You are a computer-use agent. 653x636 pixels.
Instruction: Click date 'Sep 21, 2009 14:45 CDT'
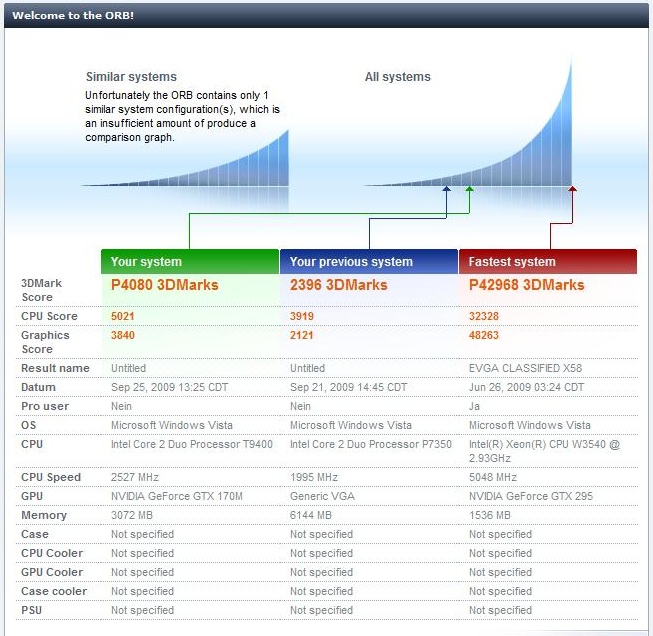pyautogui.click(x=348, y=387)
